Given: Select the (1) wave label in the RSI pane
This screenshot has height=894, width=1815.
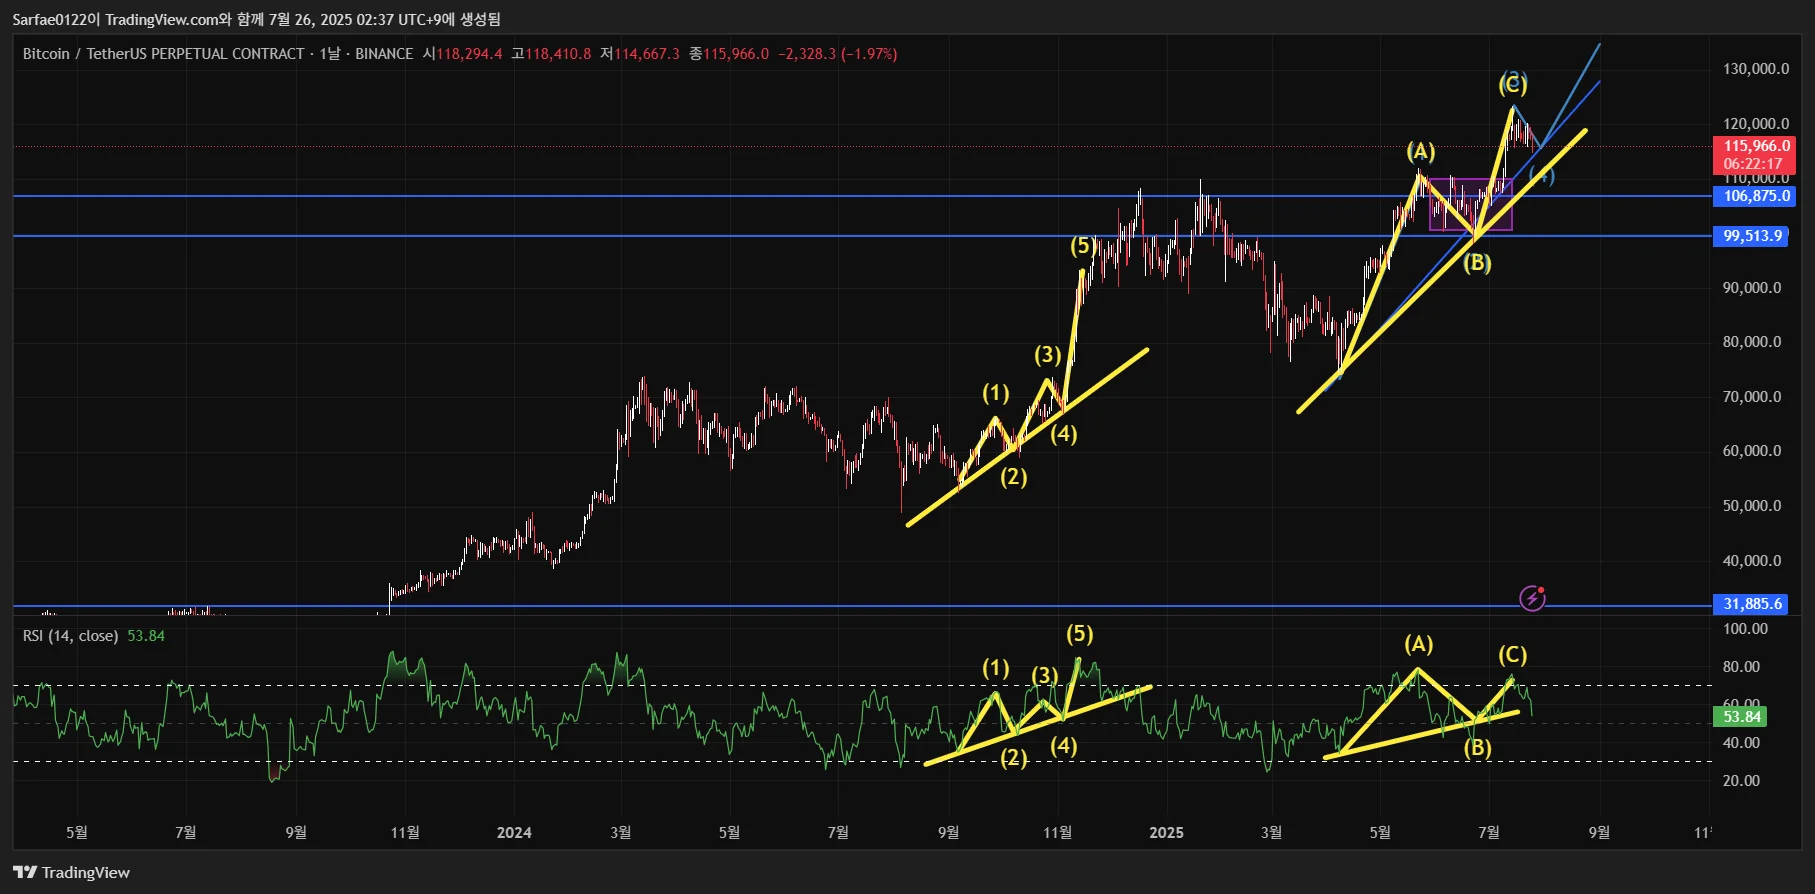Looking at the screenshot, I should pos(995,668).
